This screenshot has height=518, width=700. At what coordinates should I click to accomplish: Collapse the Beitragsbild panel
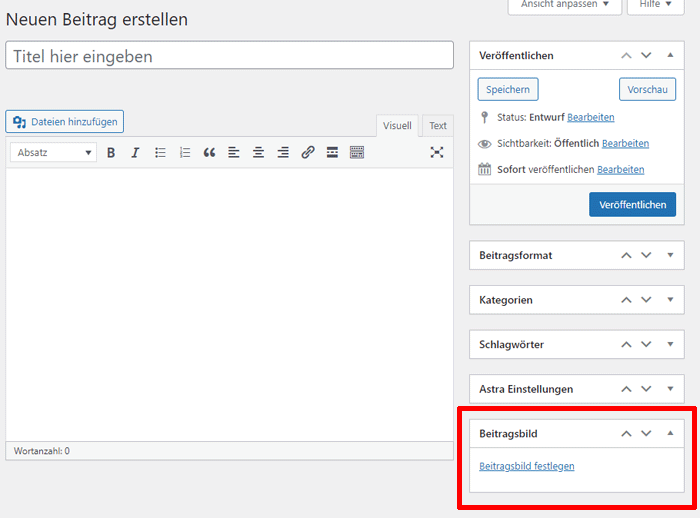pos(670,433)
